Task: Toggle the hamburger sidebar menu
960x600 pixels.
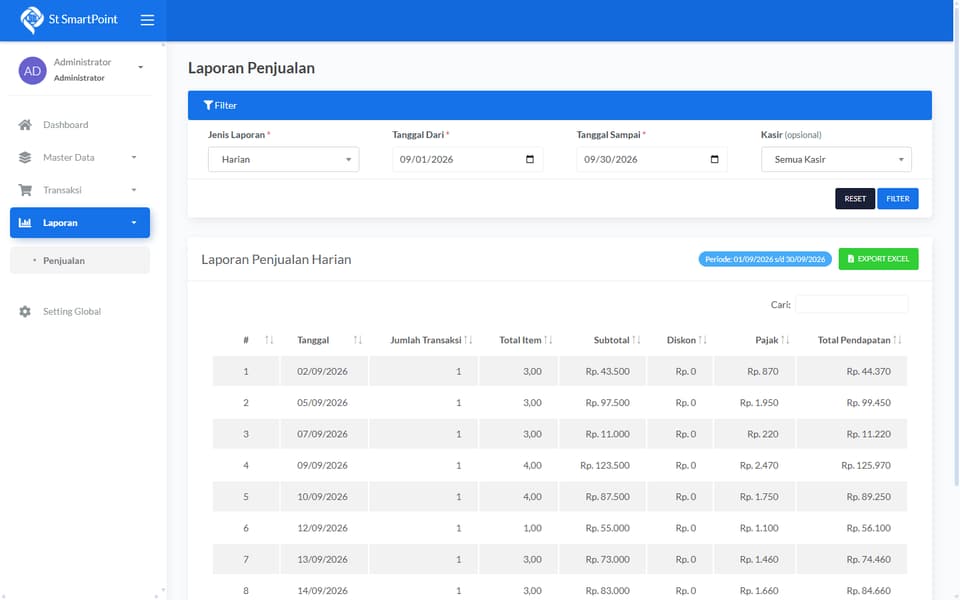Action: coord(147,20)
